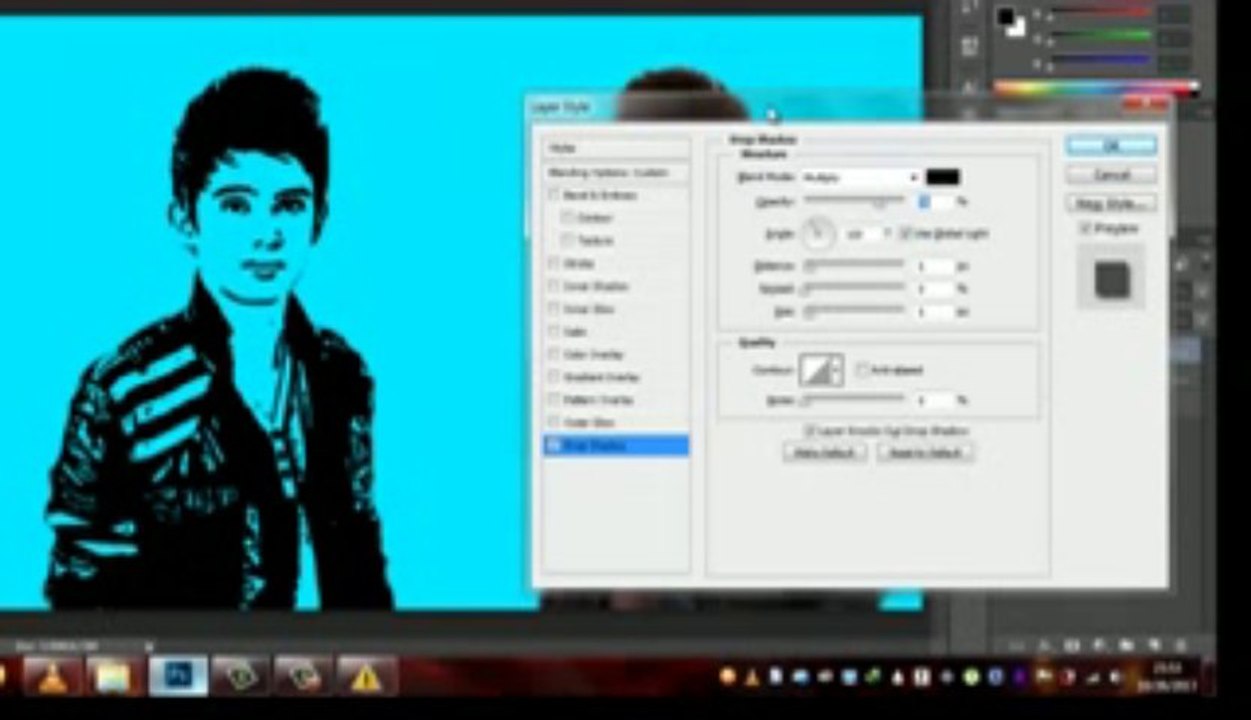Image resolution: width=1251 pixels, height=720 pixels.
Task: Click the New Style... button
Action: coord(1111,204)
